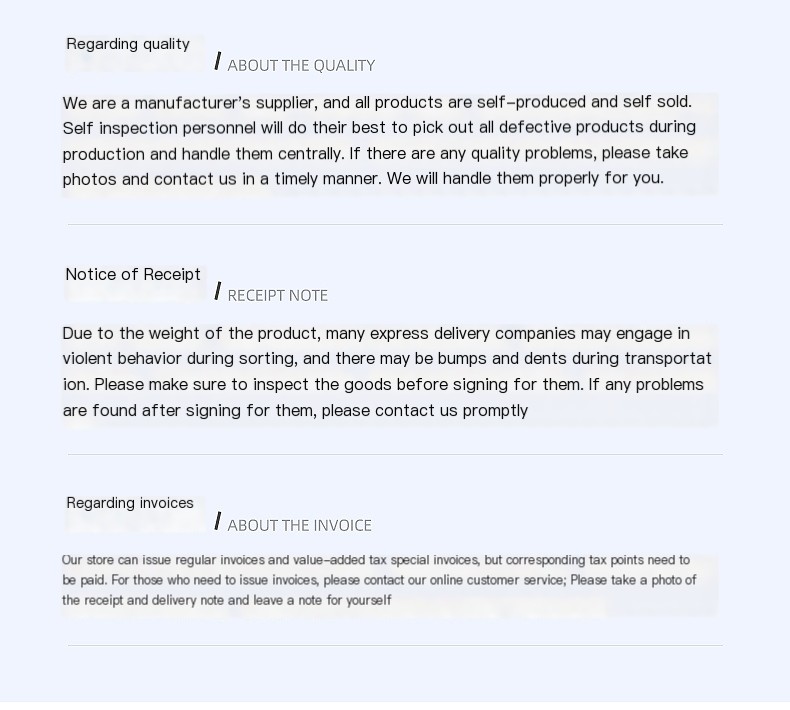Click the "ABOUT THE INVOICE" subtitle
The width and height of the screenshot is (790, 710).
pos(299,526)
